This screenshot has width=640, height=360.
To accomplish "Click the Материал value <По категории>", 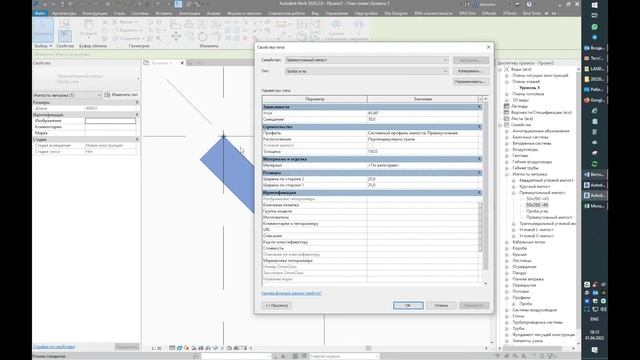I will tap(422, 165).
